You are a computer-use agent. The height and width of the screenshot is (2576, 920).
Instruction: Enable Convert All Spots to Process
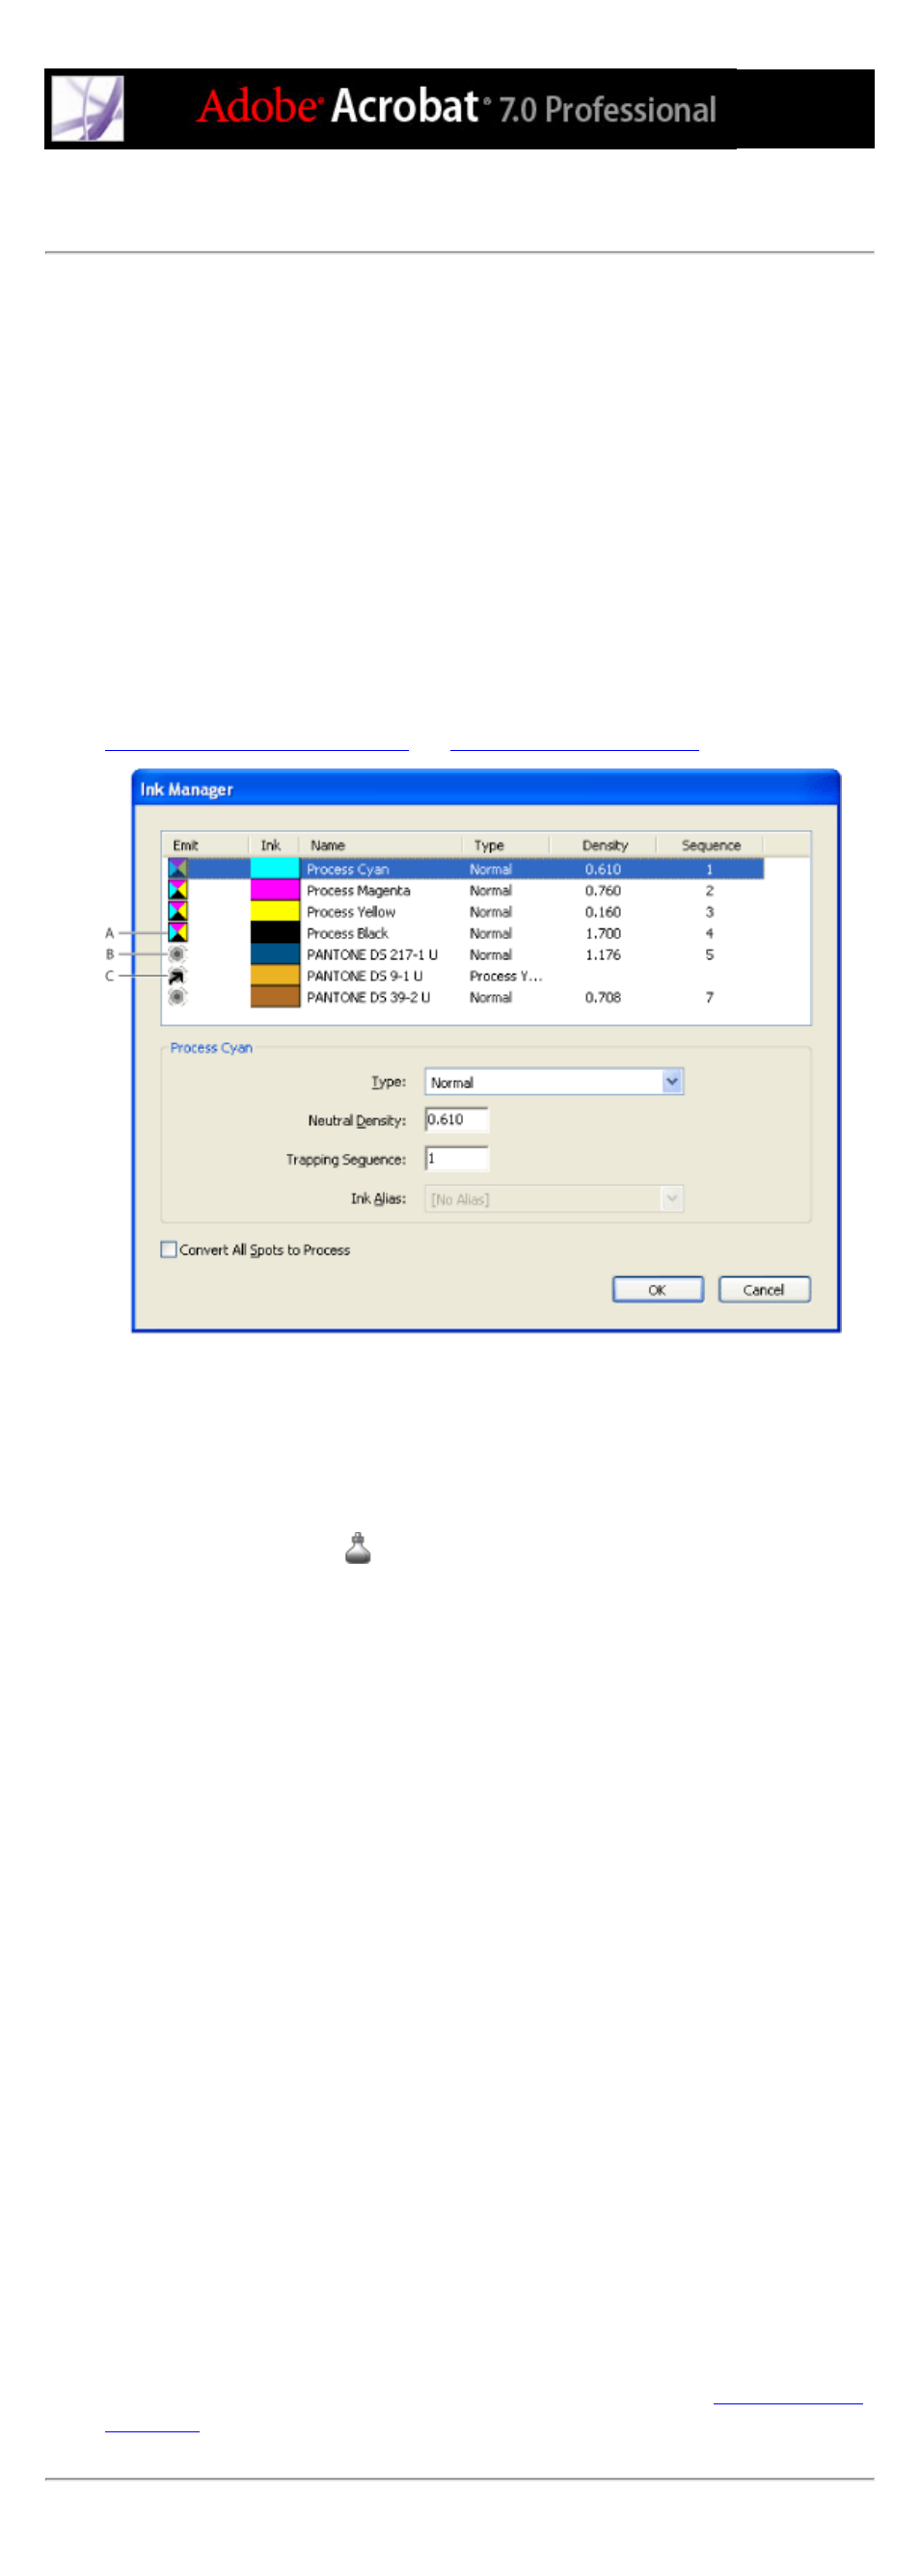[x=169, y=1249]
